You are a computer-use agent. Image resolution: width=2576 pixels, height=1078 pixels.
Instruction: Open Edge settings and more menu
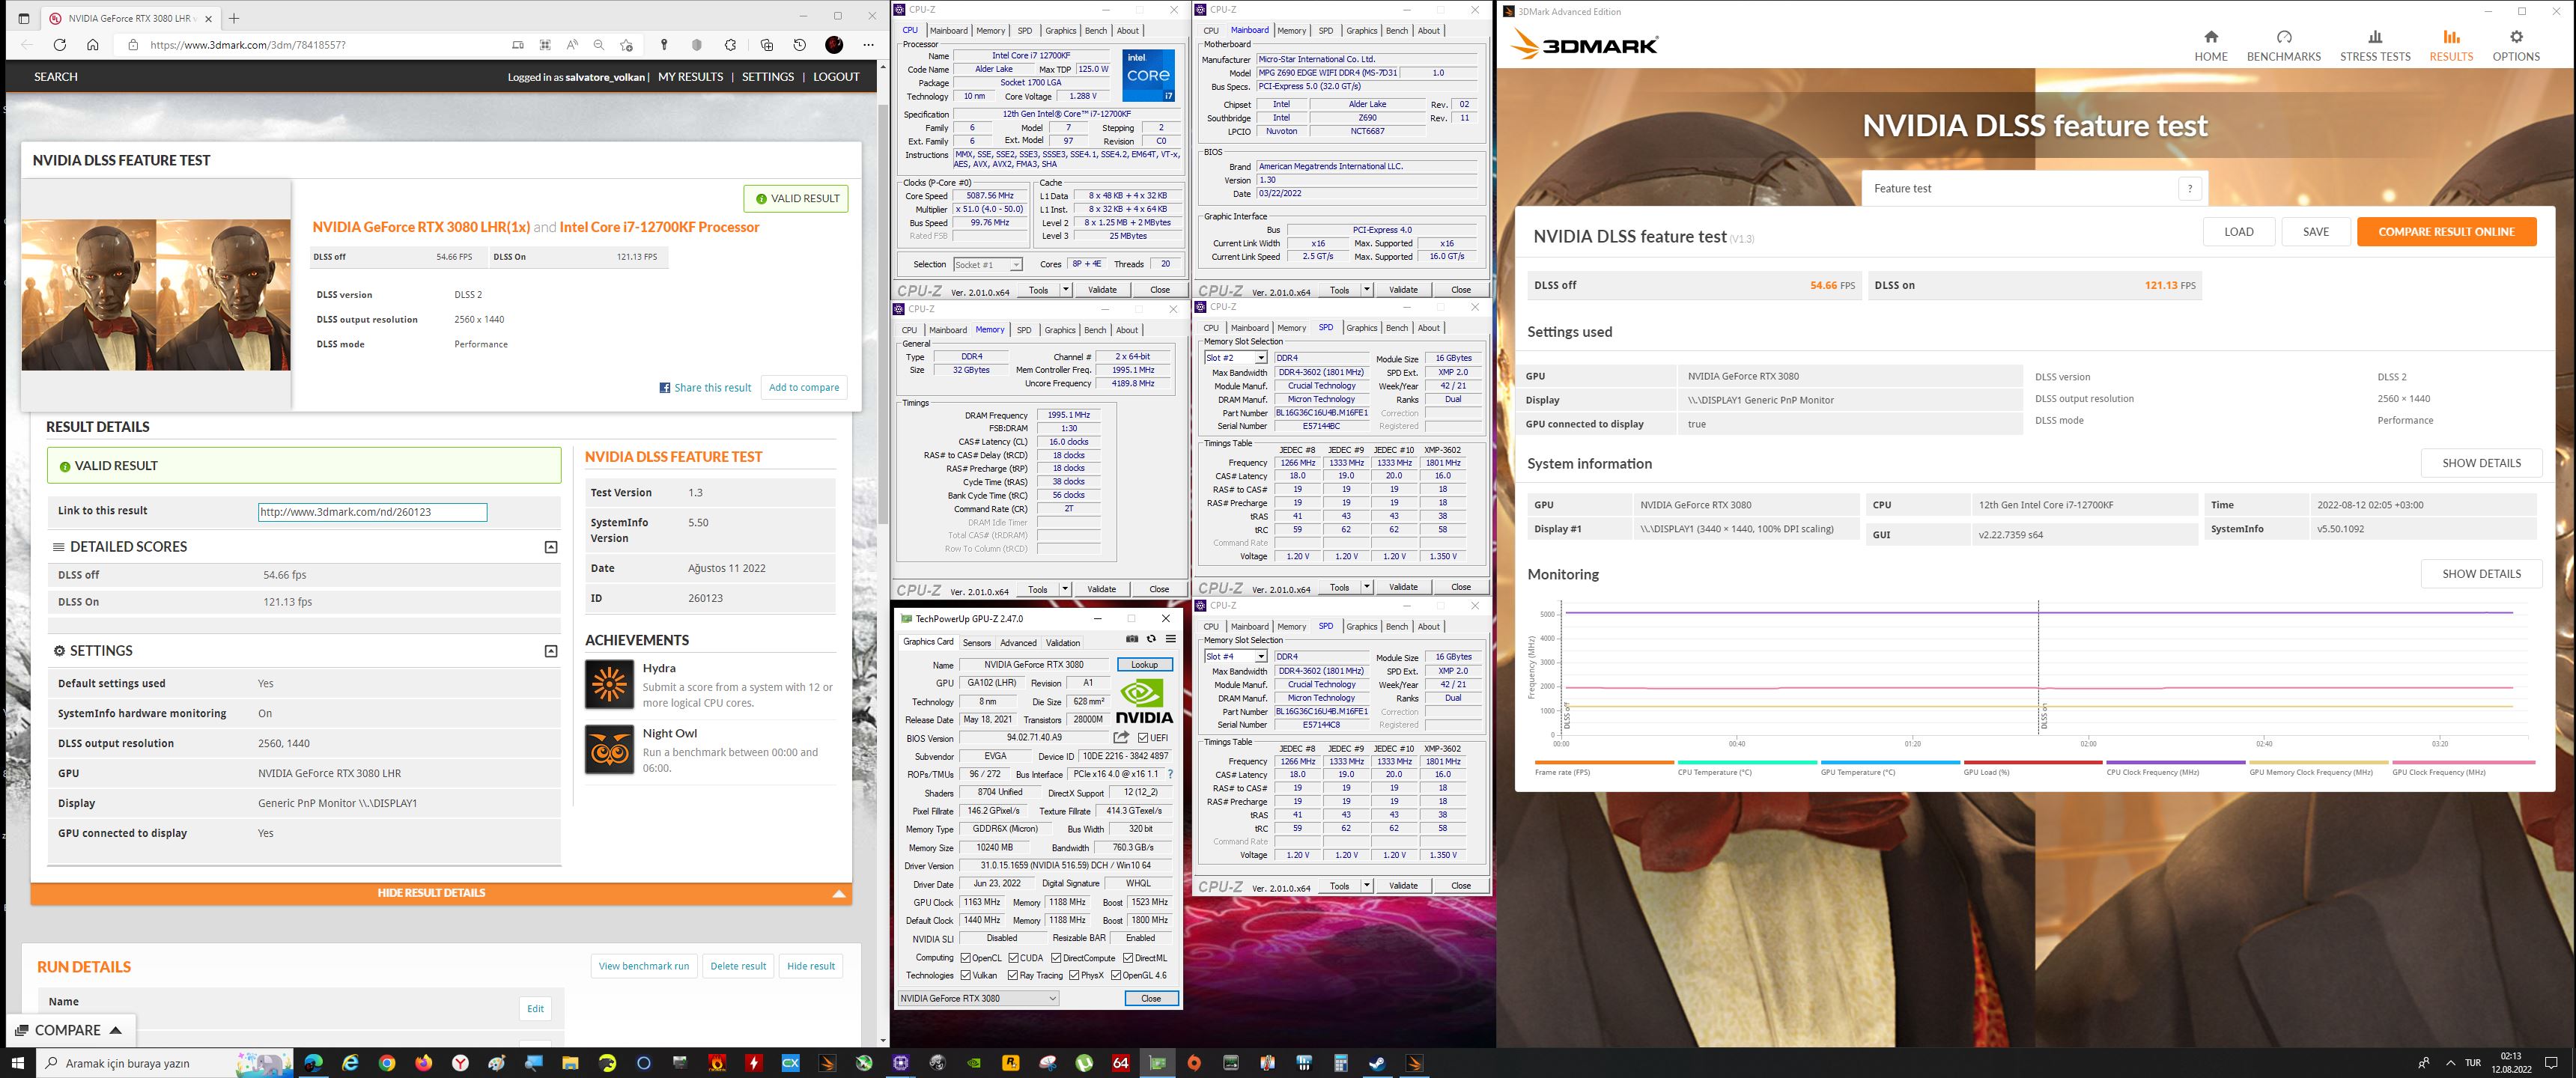click(868, 45)
